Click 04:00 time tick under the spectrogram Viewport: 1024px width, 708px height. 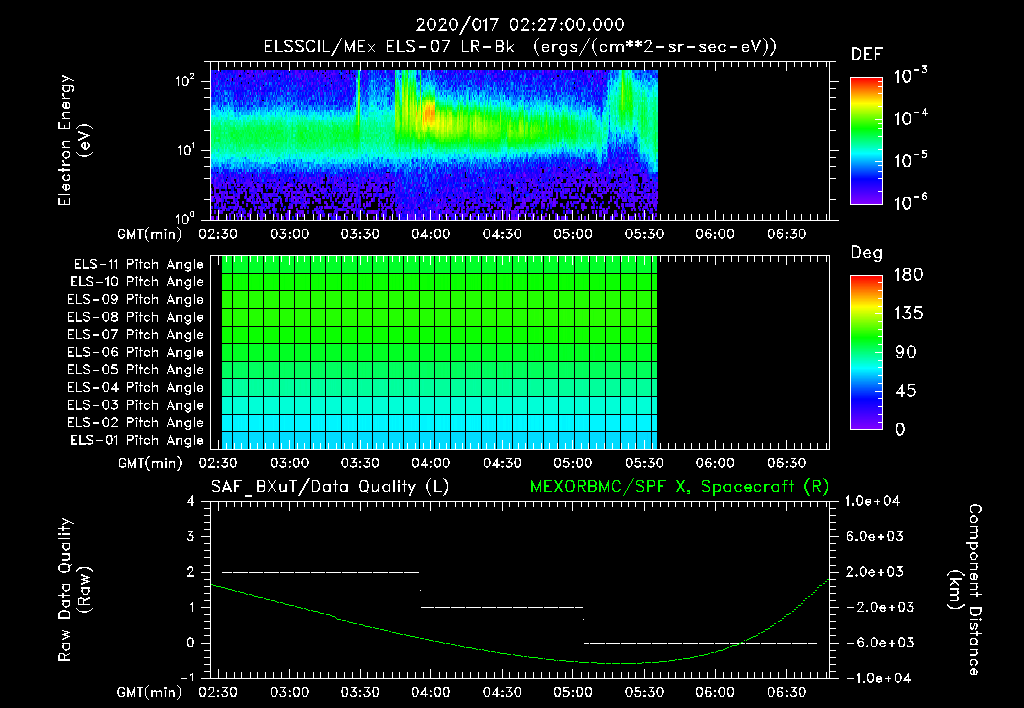[x=431, y=234]
